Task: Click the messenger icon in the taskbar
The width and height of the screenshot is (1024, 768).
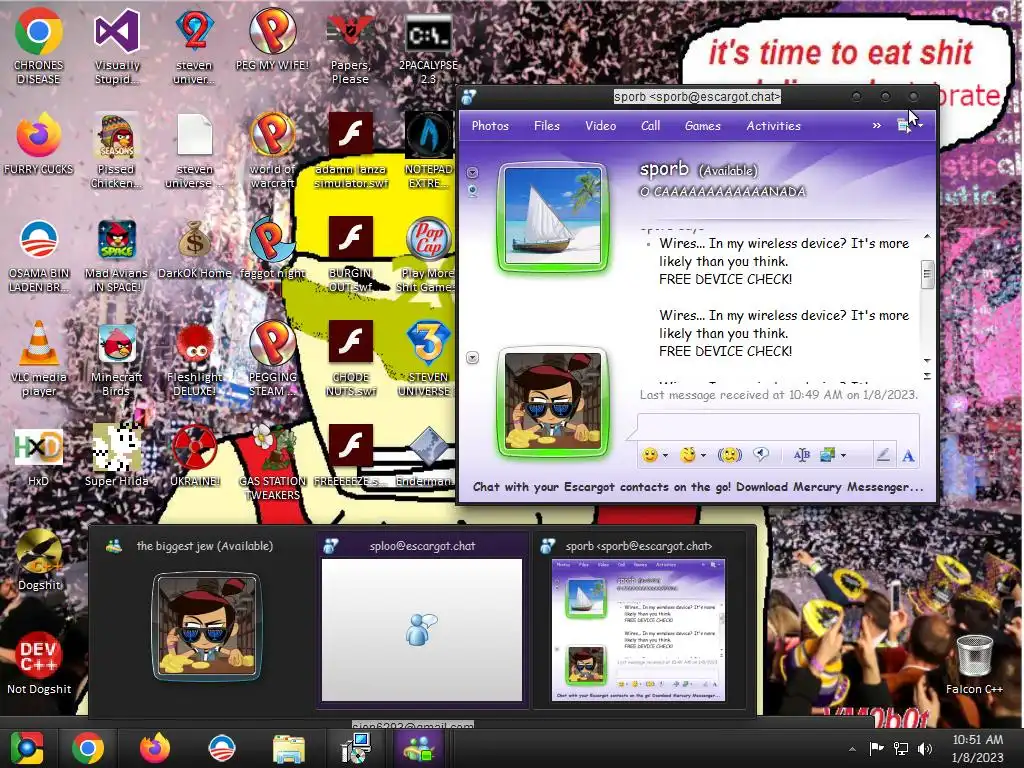Action: pyautogui.click(x=418, y=748)
